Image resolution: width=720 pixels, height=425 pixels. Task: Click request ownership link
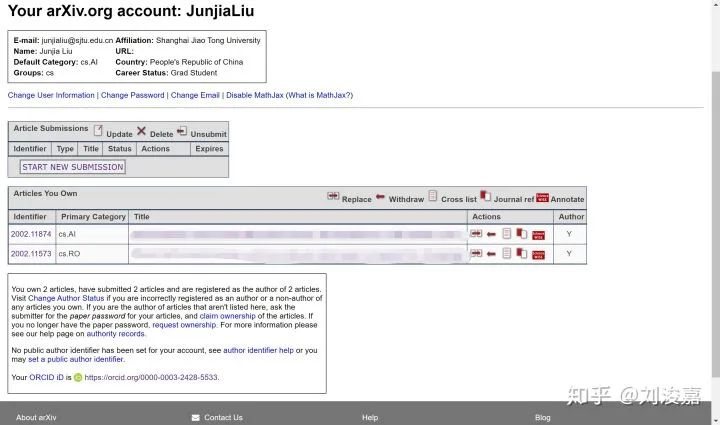click(184, 325)
